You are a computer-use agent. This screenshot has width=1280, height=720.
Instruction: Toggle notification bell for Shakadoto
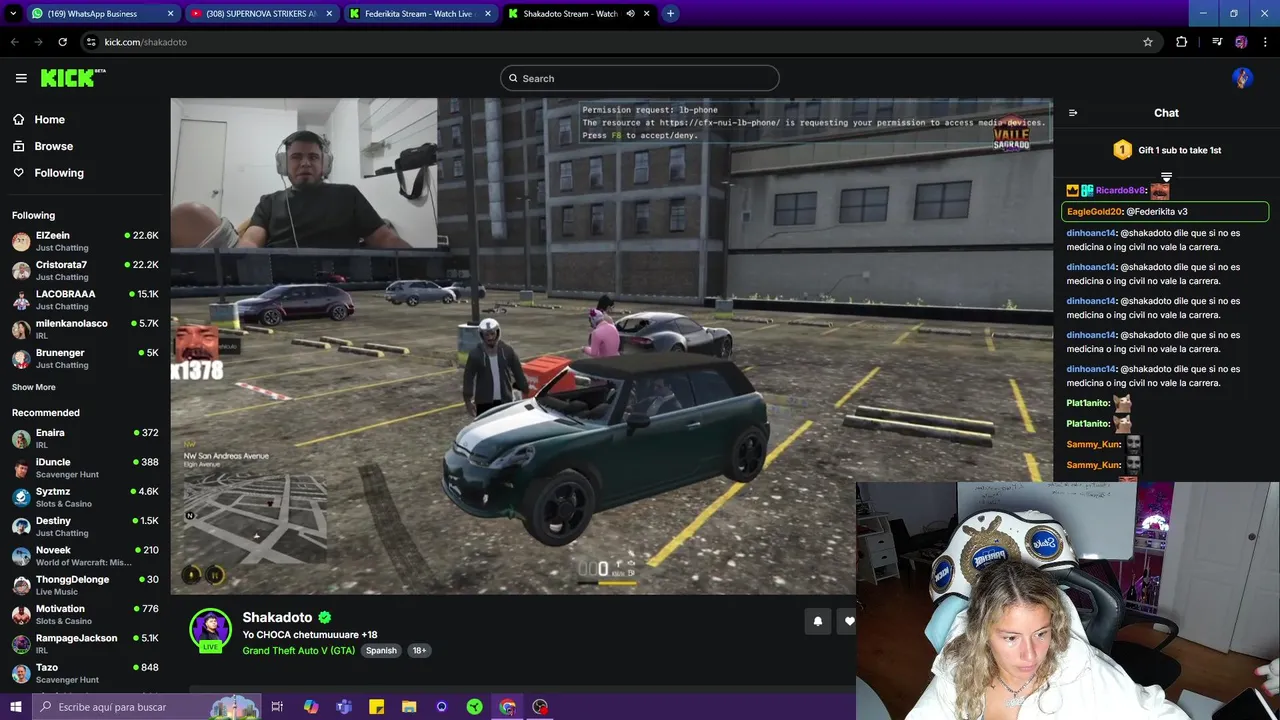pos(818,621)
